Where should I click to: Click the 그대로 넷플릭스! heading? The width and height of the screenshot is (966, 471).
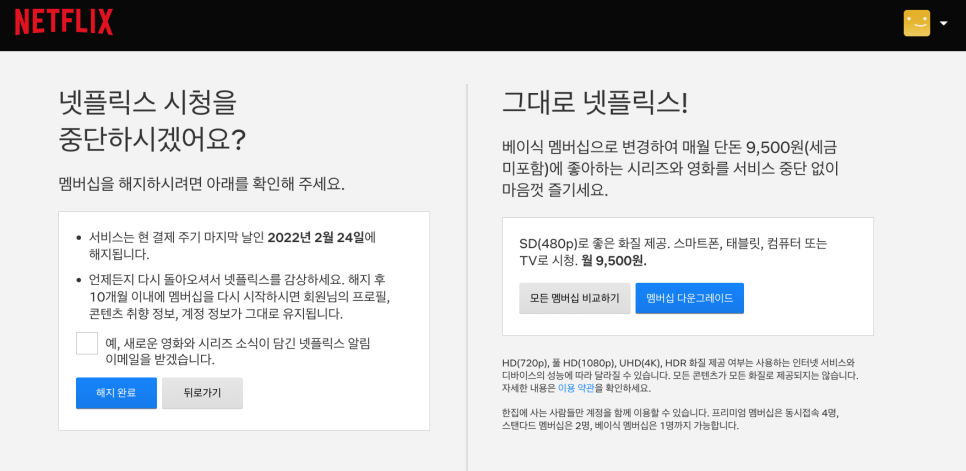595,103
